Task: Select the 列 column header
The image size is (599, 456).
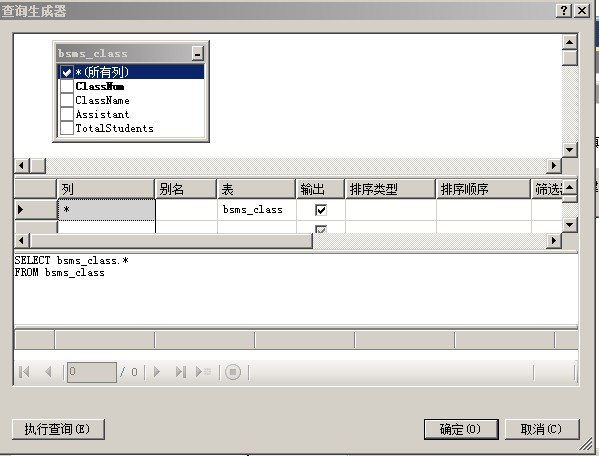Action: click(106, 189)
